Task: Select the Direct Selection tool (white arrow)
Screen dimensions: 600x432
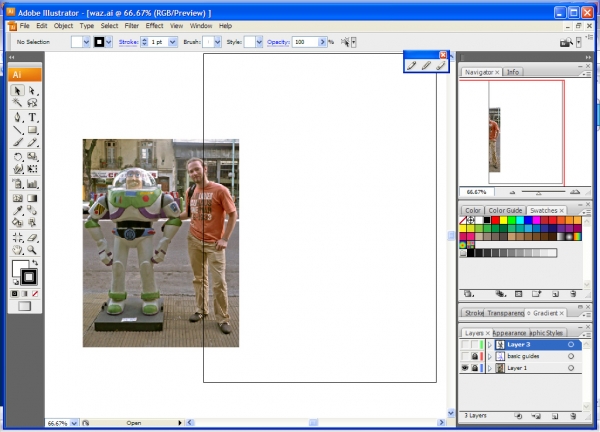Action: (x=32, y=90)
